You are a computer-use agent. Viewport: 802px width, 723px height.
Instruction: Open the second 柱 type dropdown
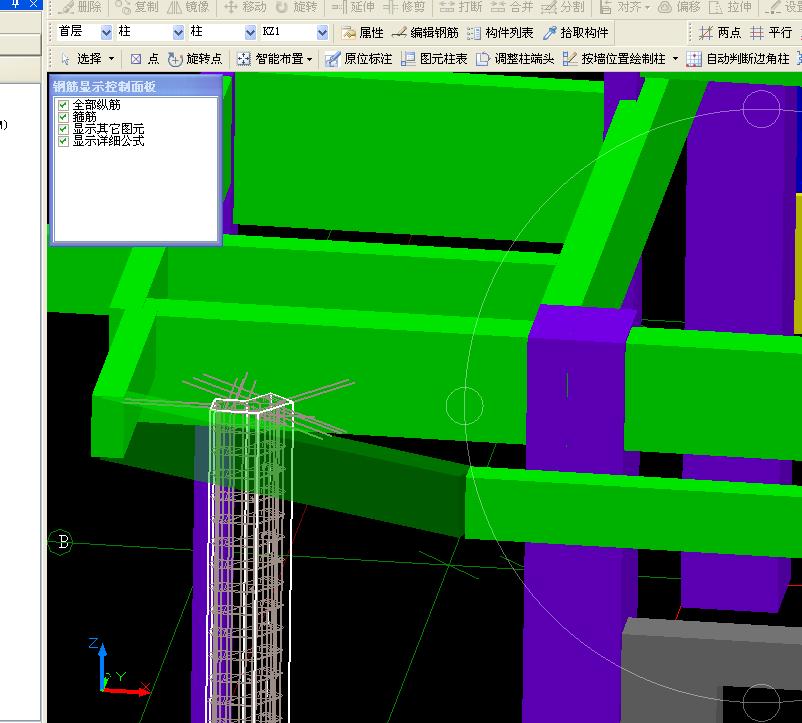(250, 32)
